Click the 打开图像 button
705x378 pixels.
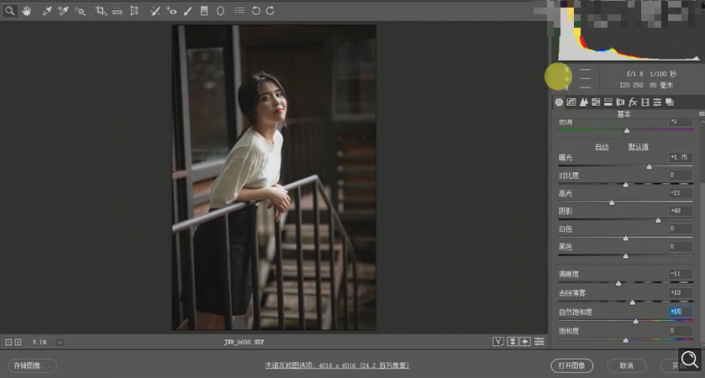tap(572, 365)
